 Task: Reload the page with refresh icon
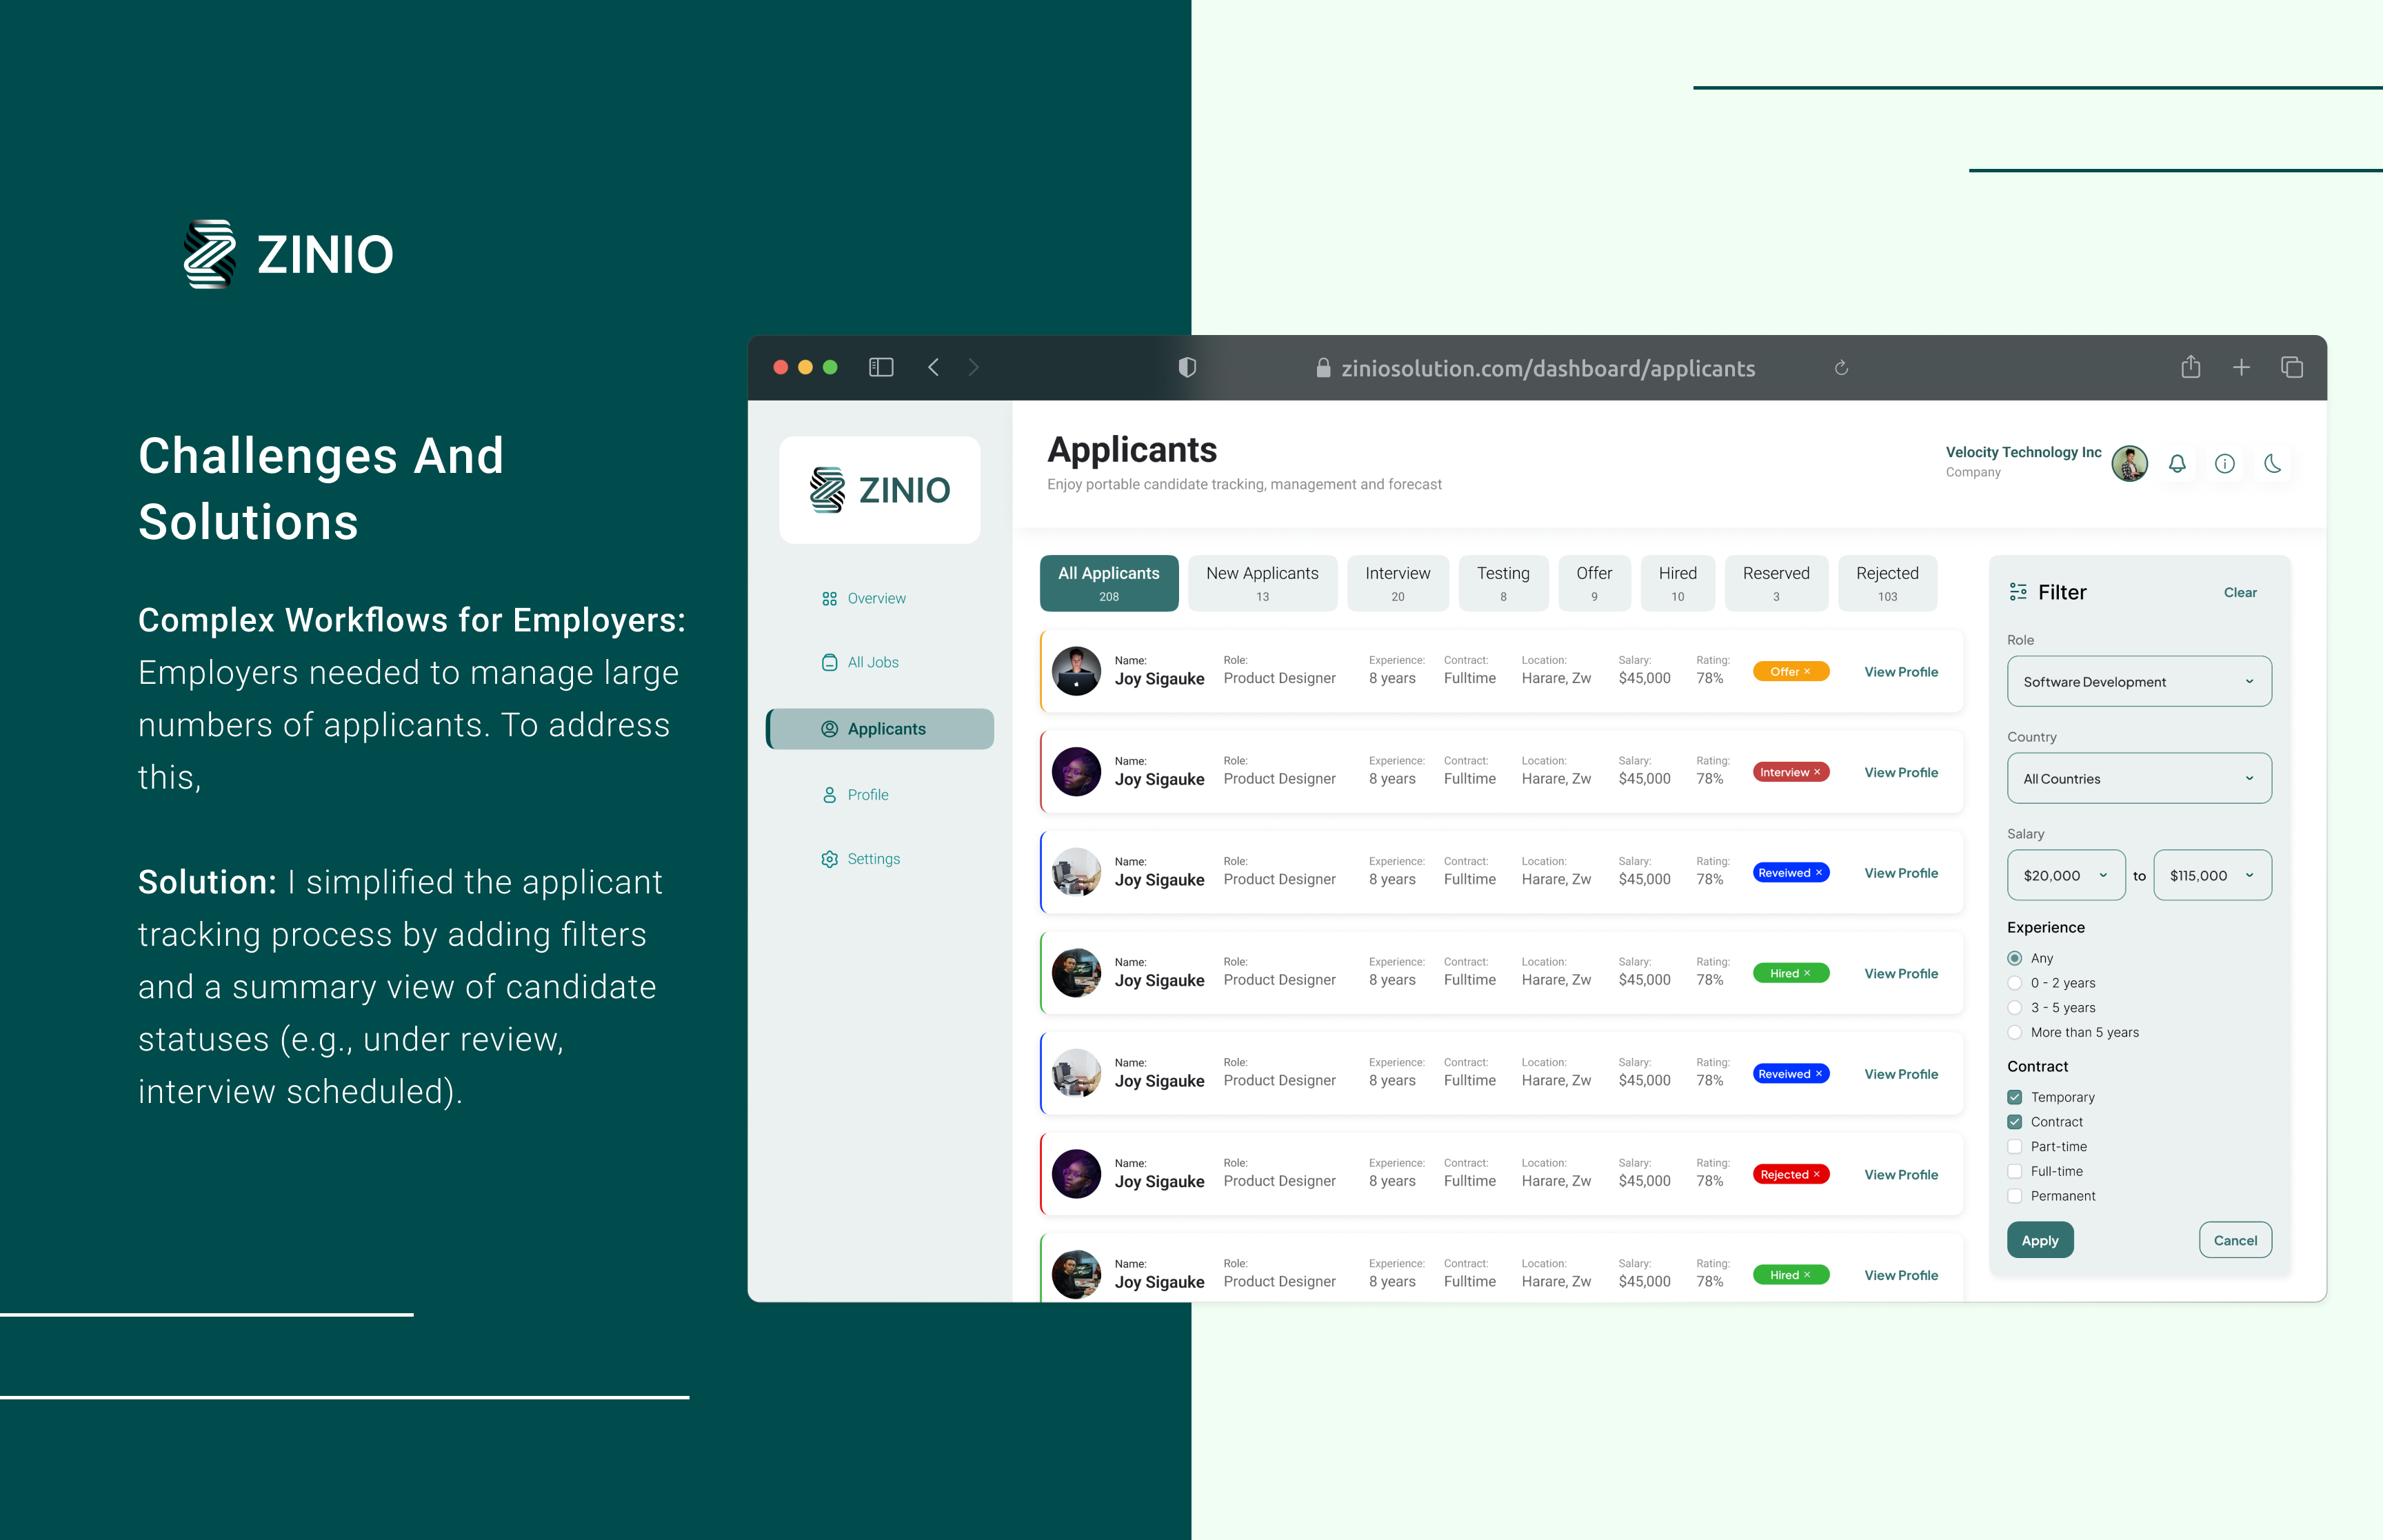pyautogui.click(x=1841, y=368)
